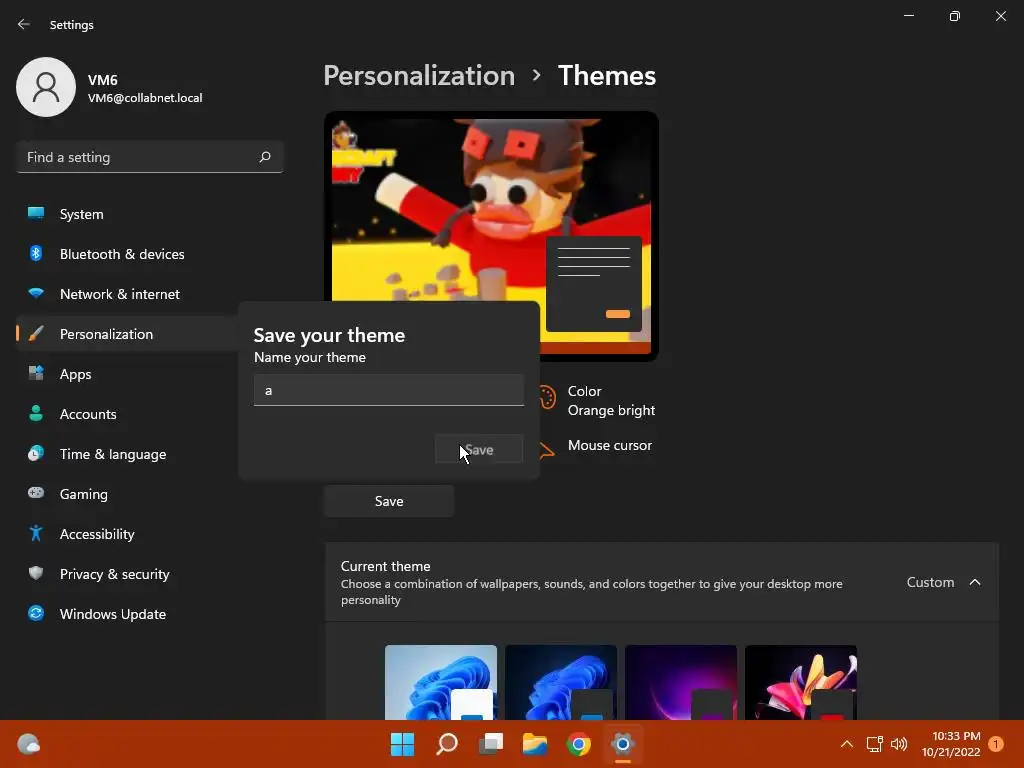The height and width of the screenshot is (768, 1024).
Task: Click the System monitor icon
Action: pos(36,213)
